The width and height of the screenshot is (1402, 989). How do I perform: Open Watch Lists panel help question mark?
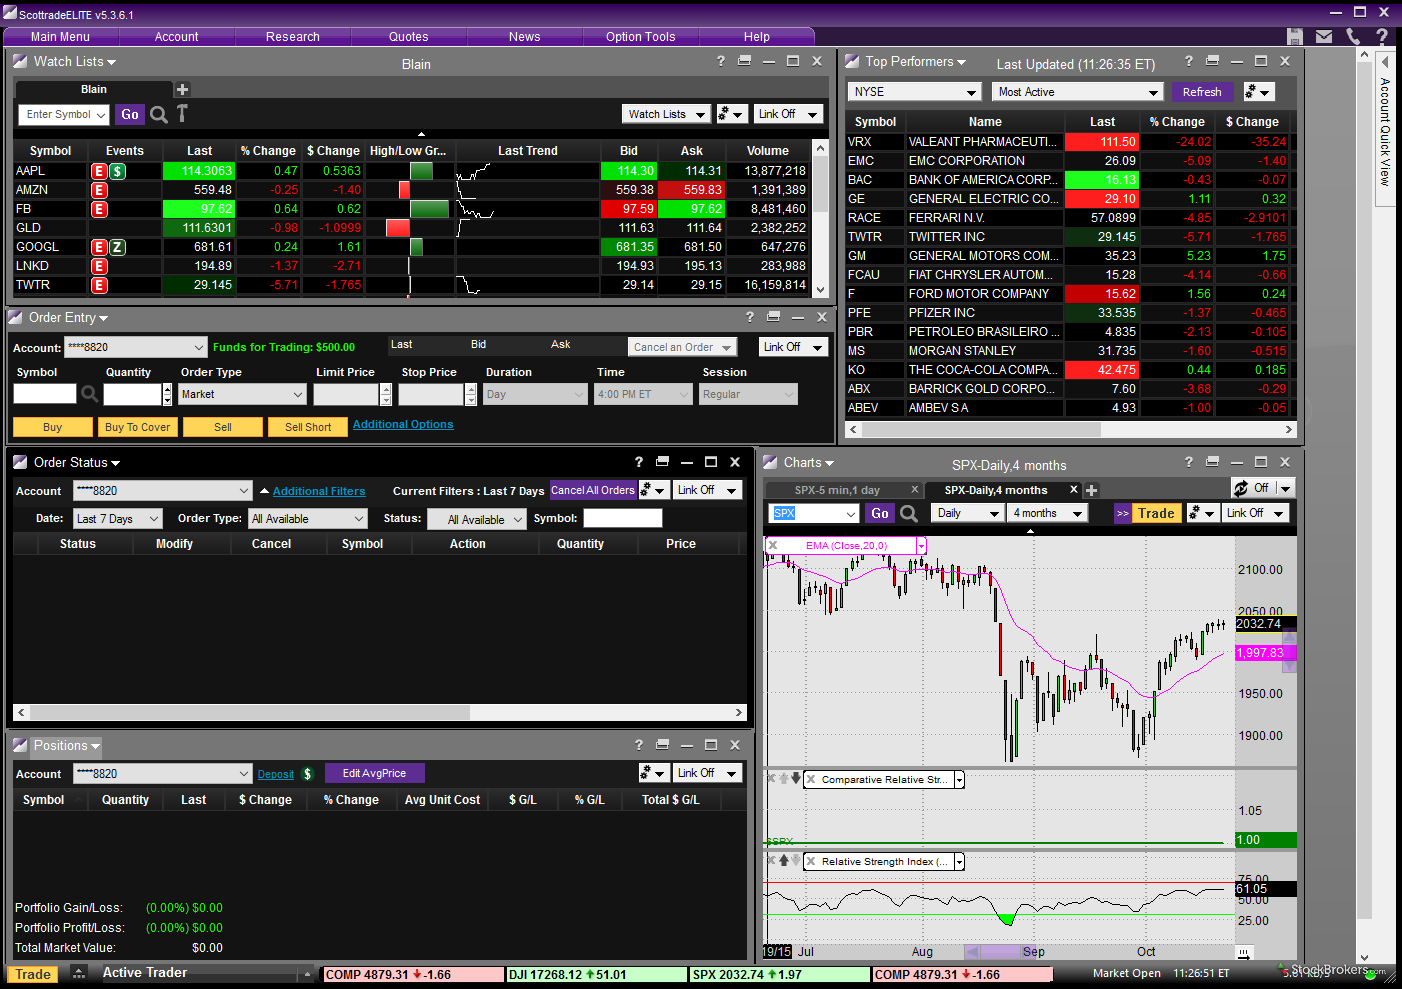coord(720,61)
